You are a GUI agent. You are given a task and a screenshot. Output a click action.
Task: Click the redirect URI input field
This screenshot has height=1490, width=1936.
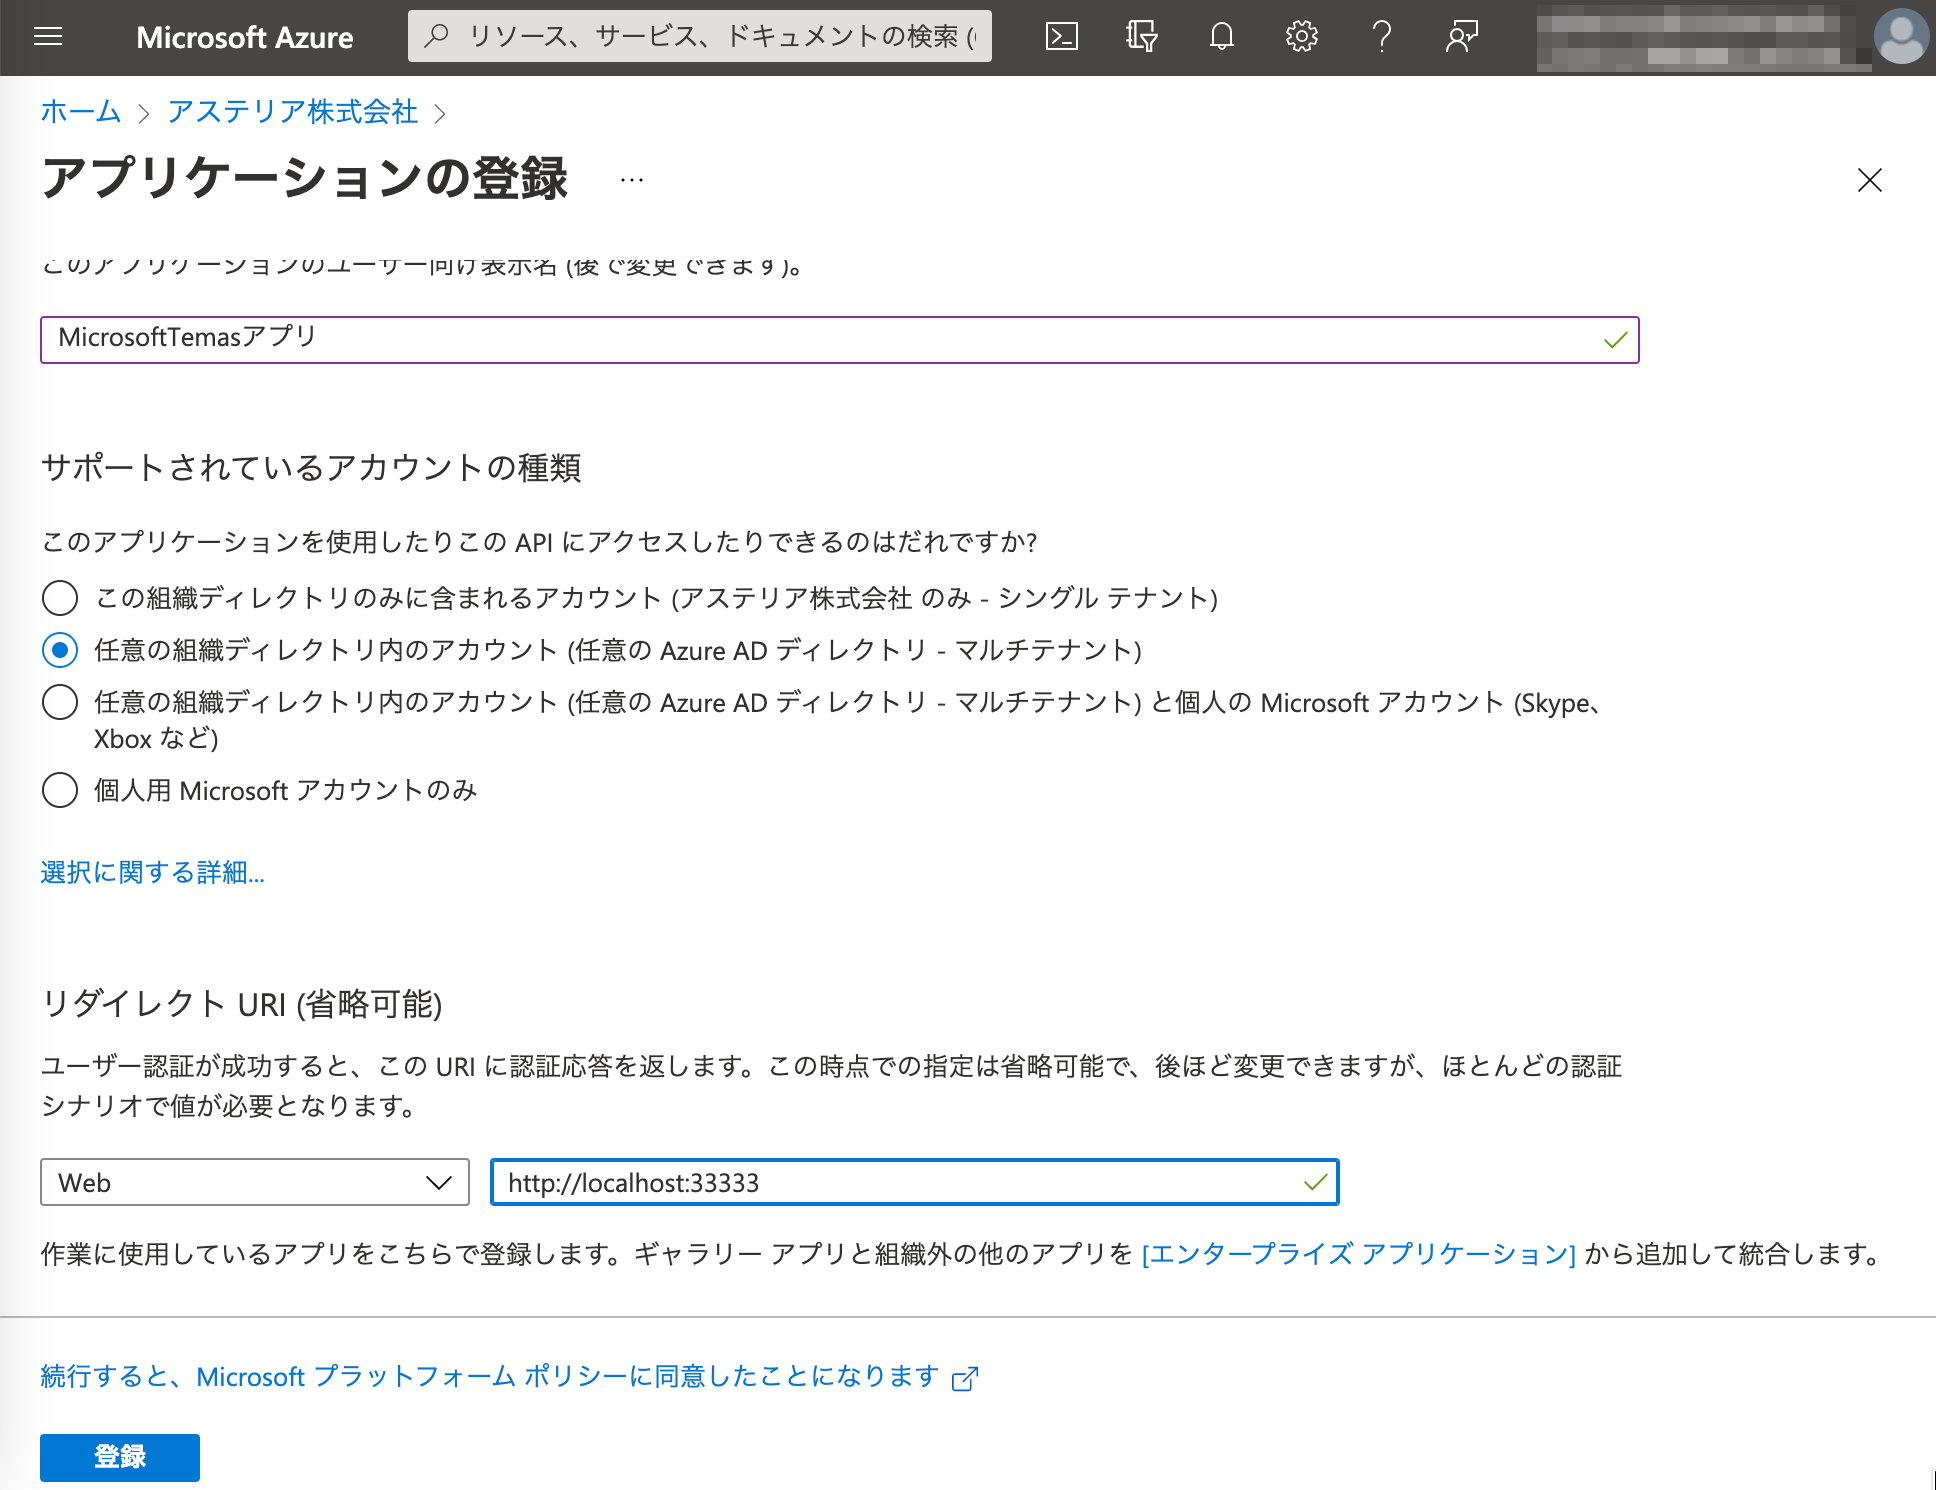914,1182
